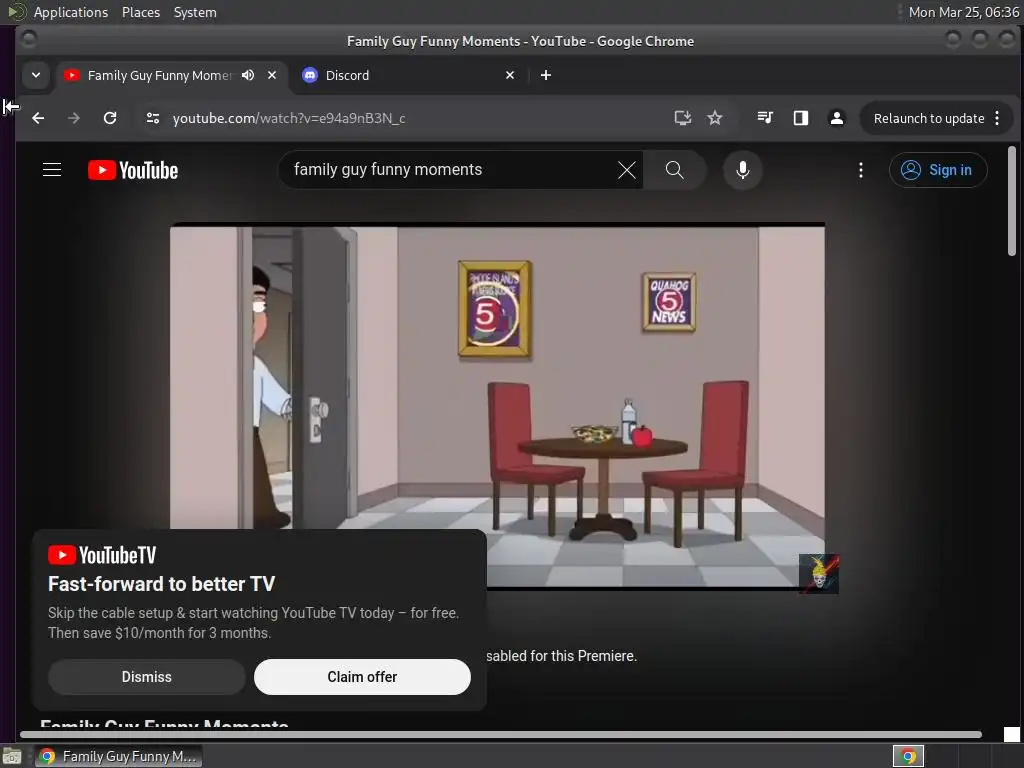Bookmark this page with the star

[x=714, y=118]
